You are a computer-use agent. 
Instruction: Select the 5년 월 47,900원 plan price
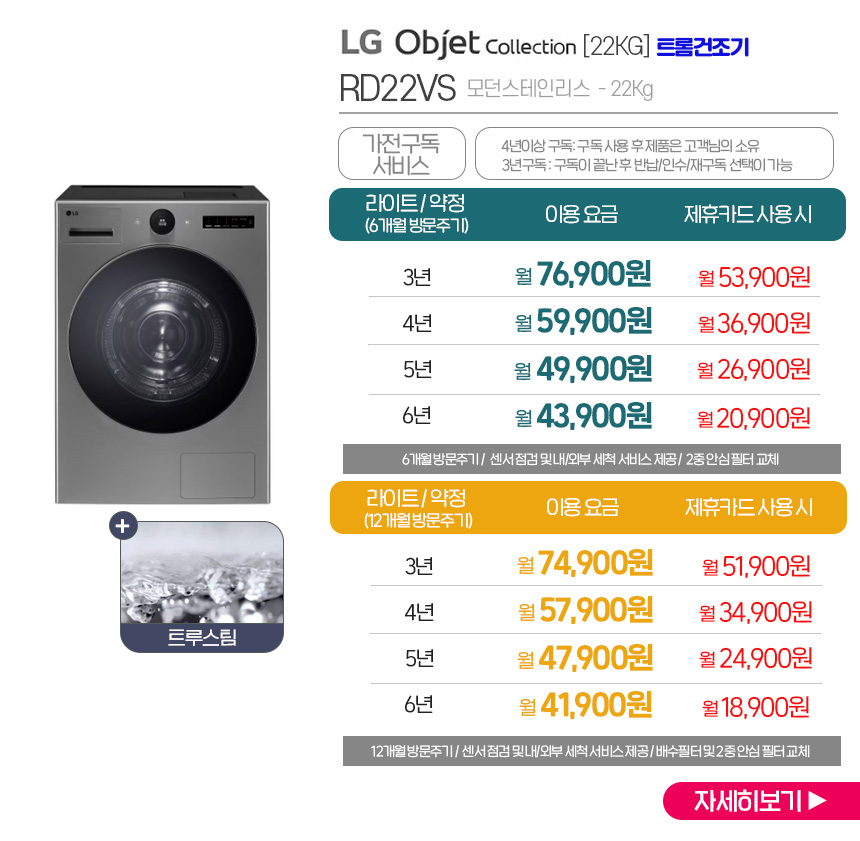click(x=585, y=658)
